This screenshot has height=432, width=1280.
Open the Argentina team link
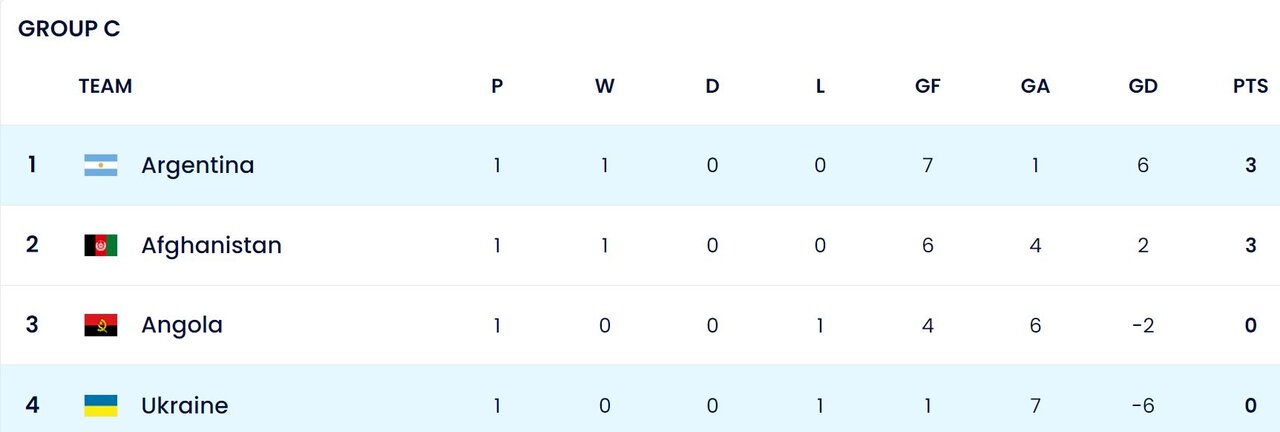198,166
